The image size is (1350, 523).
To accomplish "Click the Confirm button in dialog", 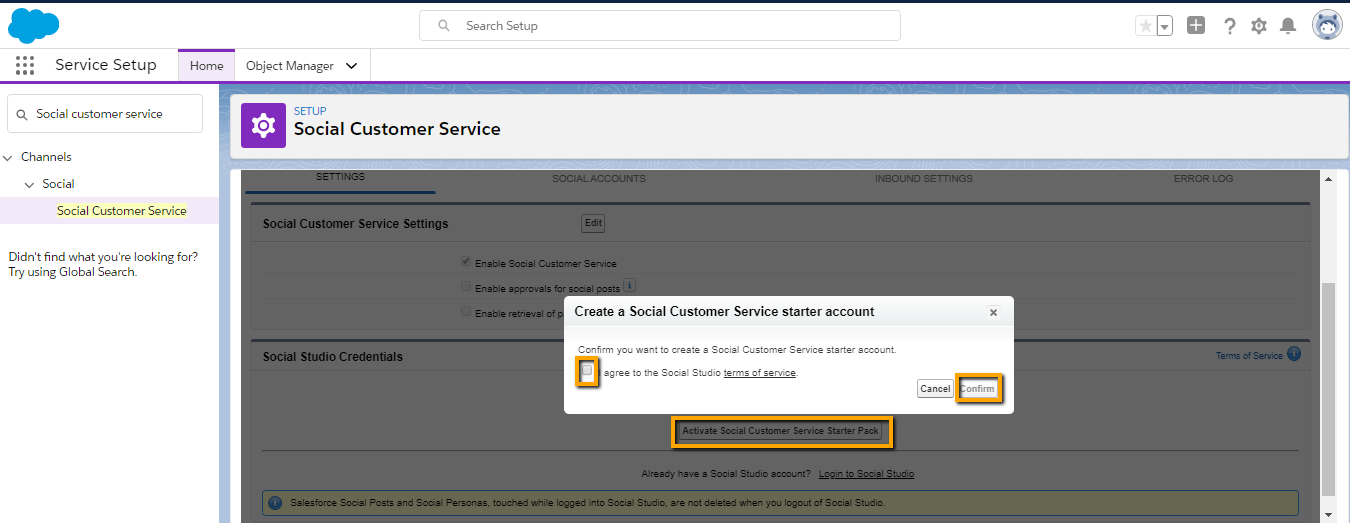I will 978,389.
